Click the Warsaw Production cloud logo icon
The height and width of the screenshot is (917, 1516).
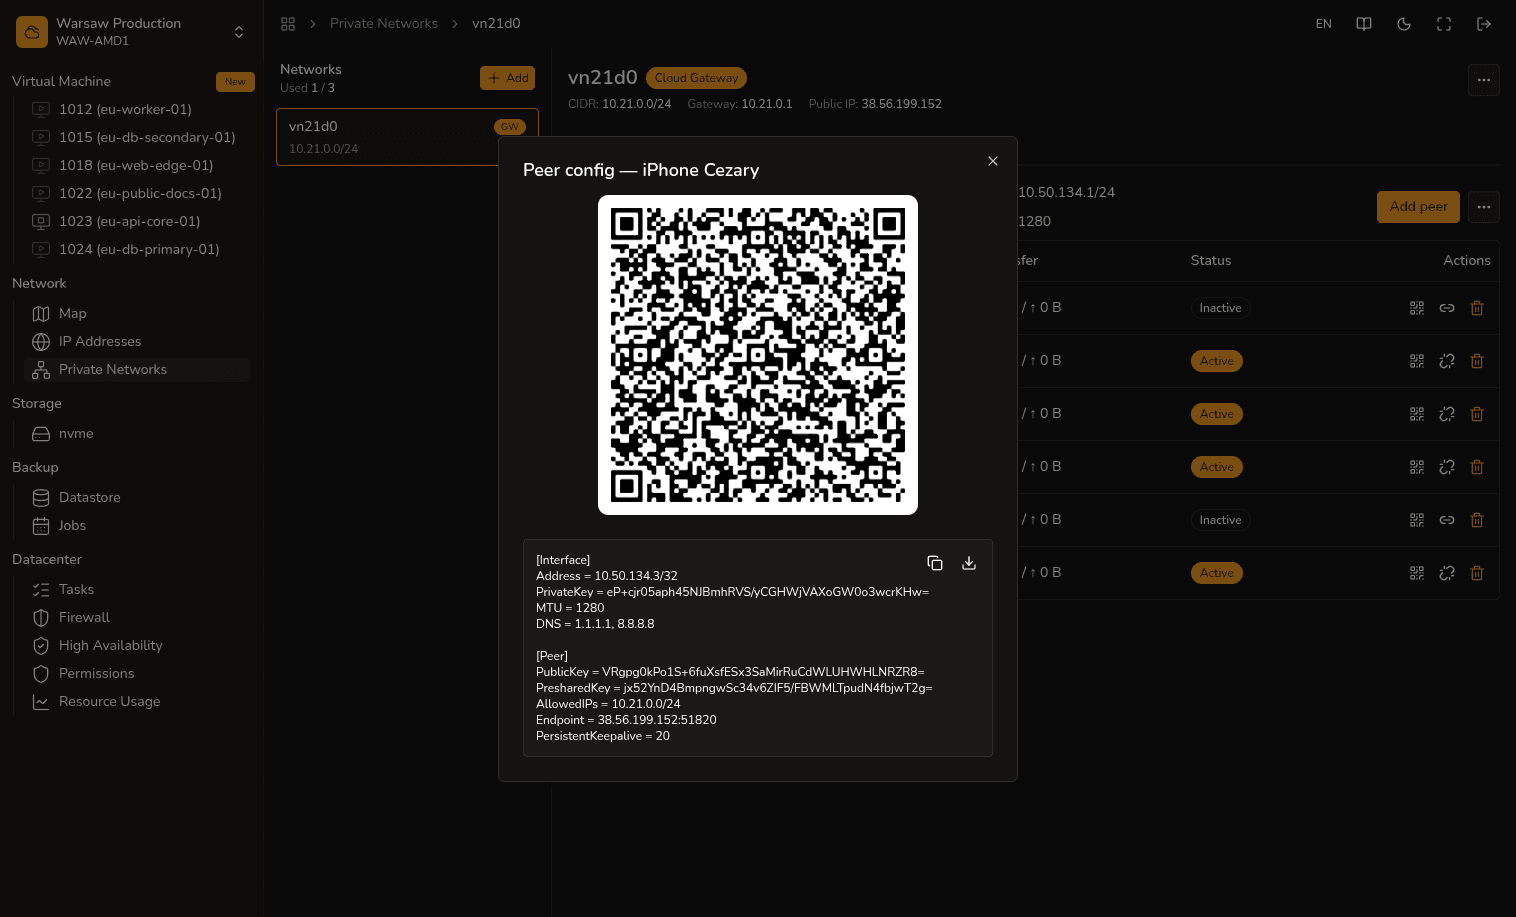tap(32, 32)
